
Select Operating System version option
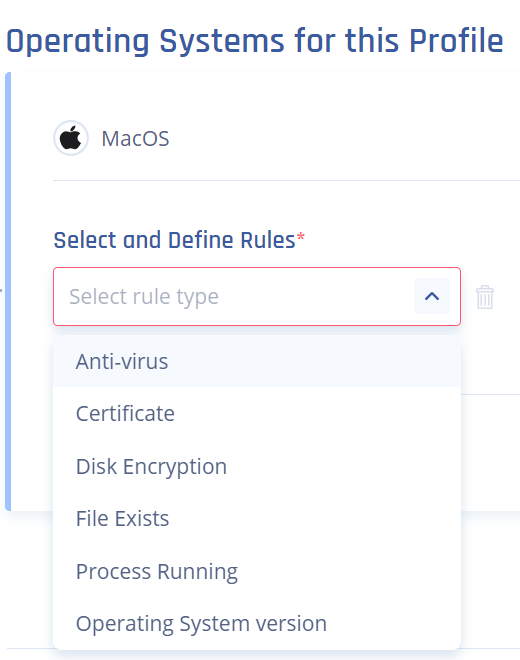coord(257,623)
